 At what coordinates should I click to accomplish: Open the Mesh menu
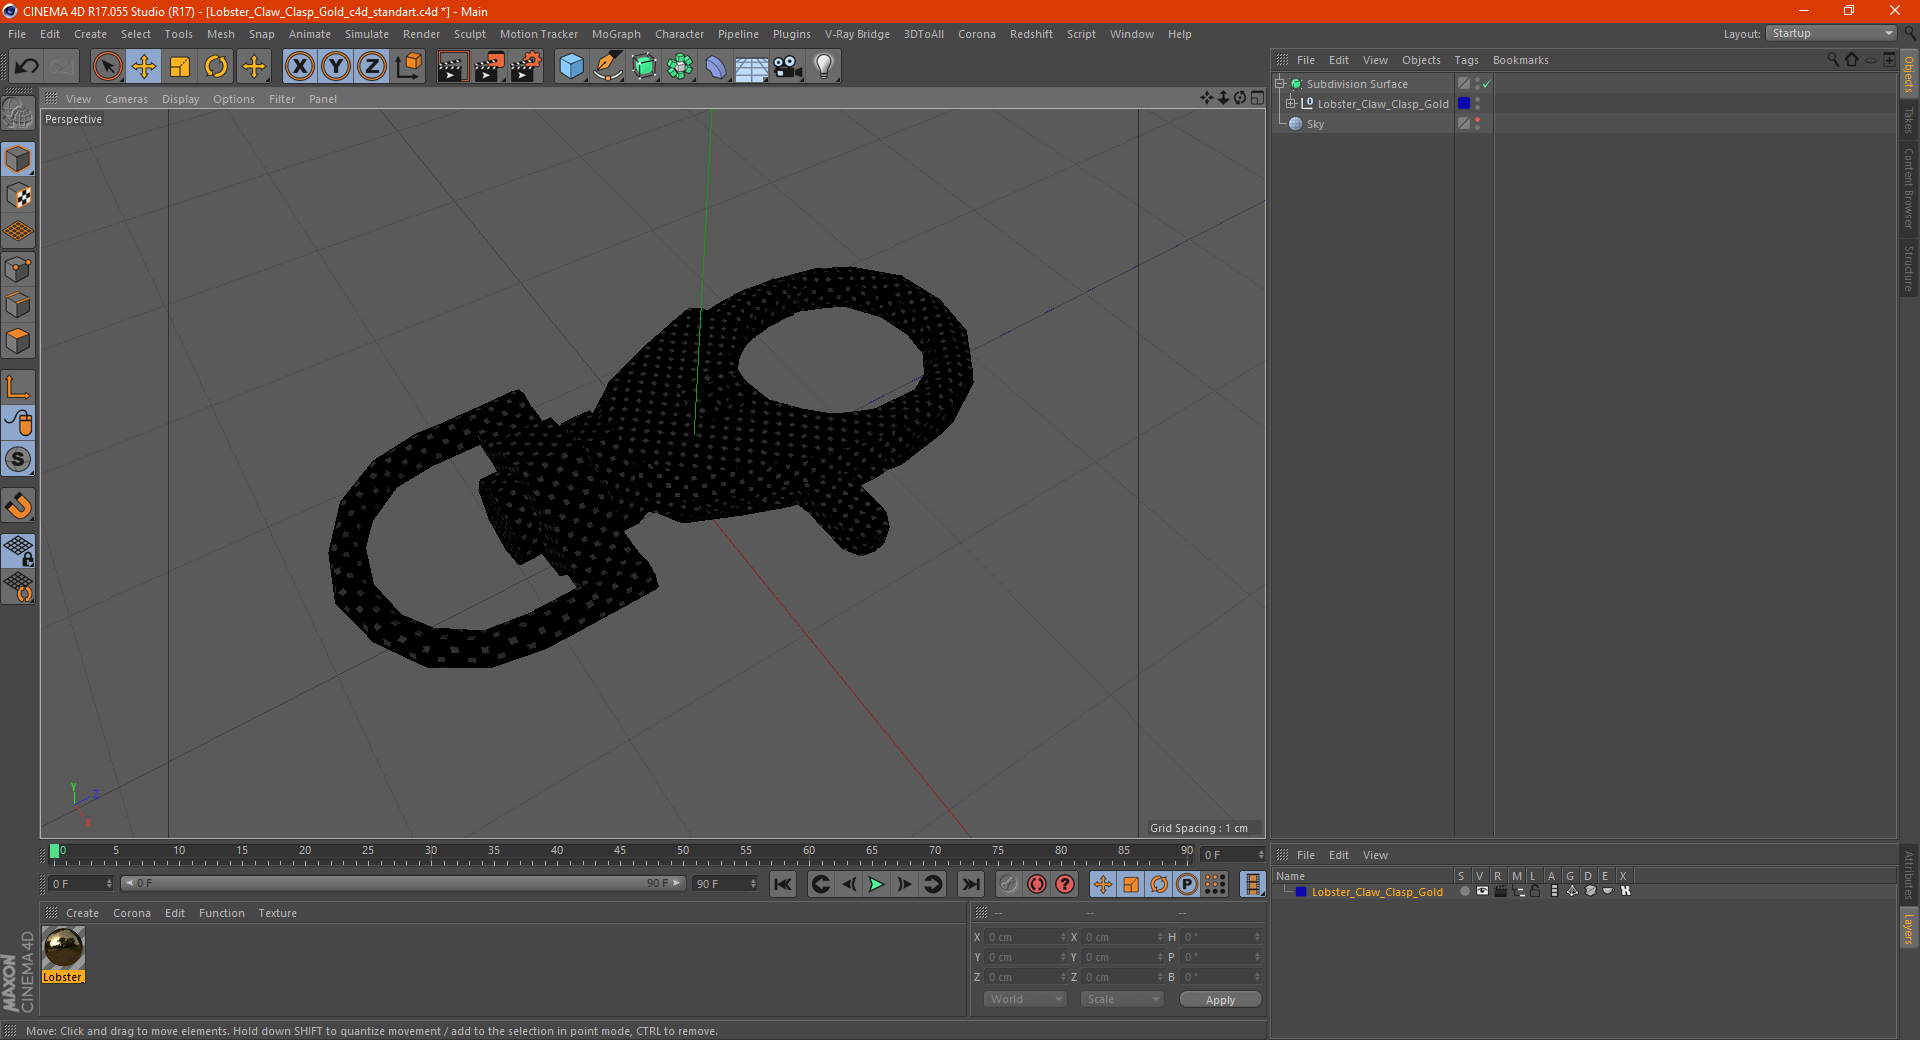click(x=221, y=34)
